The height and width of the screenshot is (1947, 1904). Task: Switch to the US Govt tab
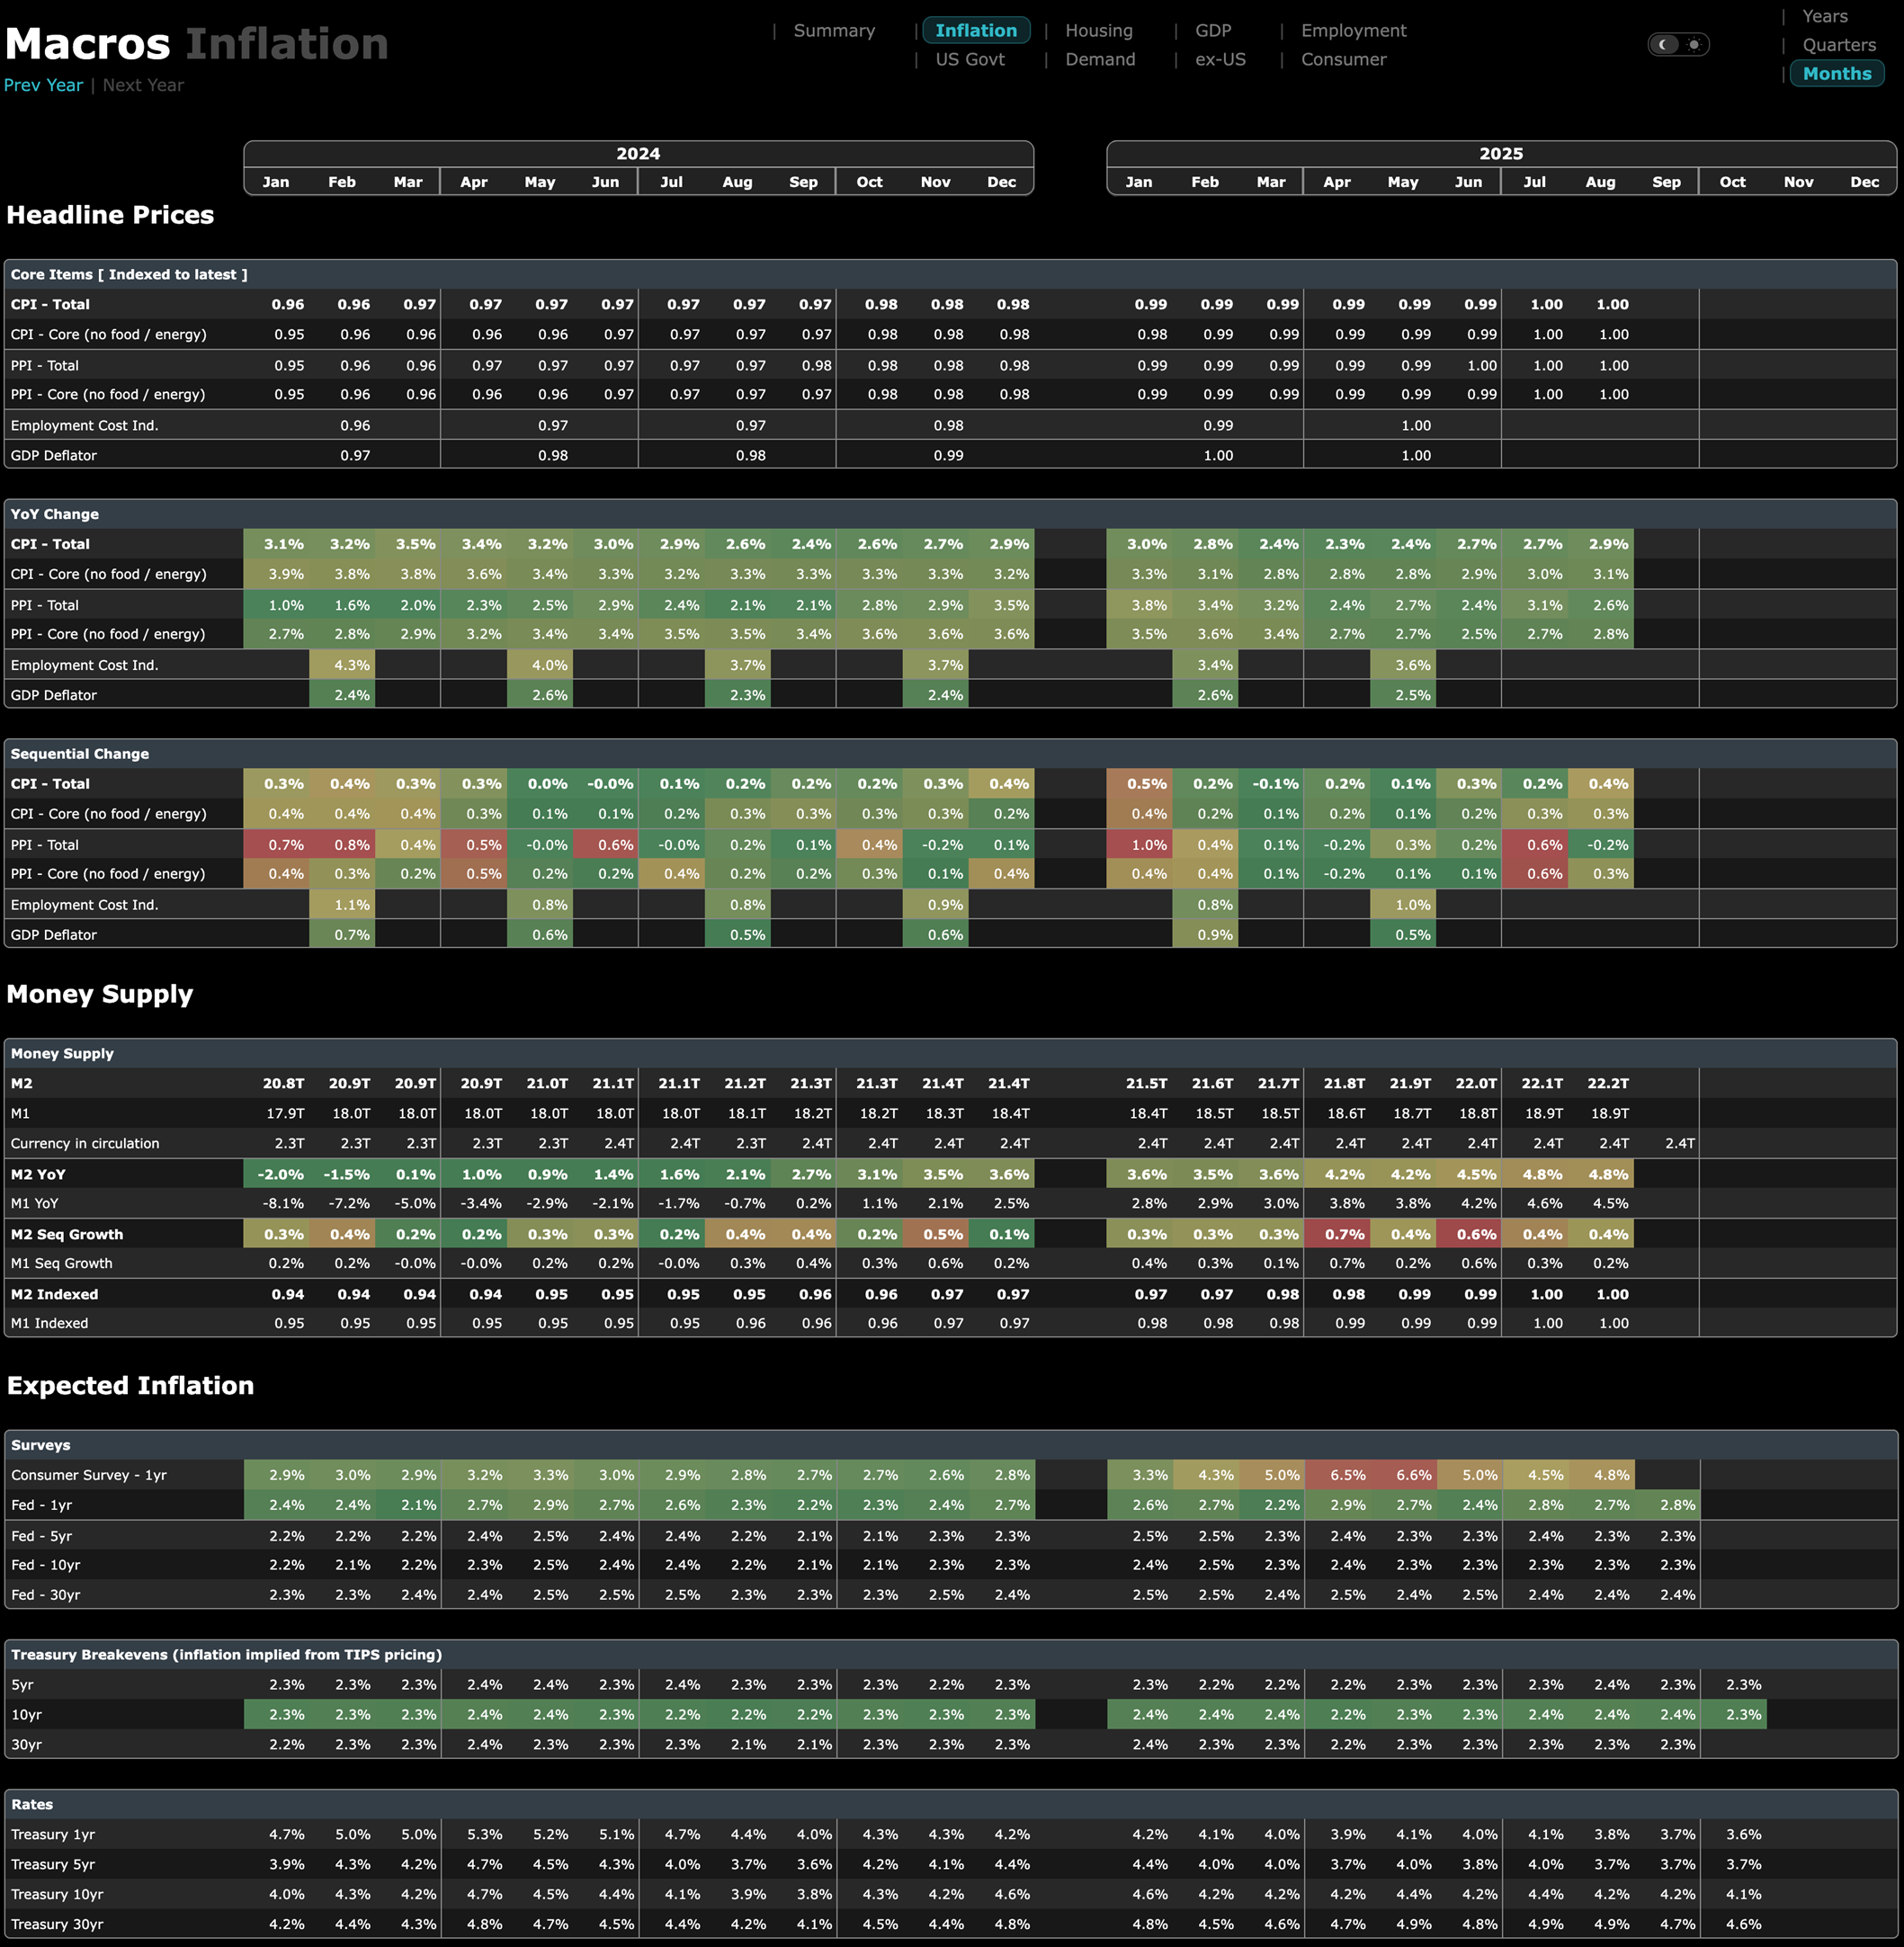click(x=969, y=60)
